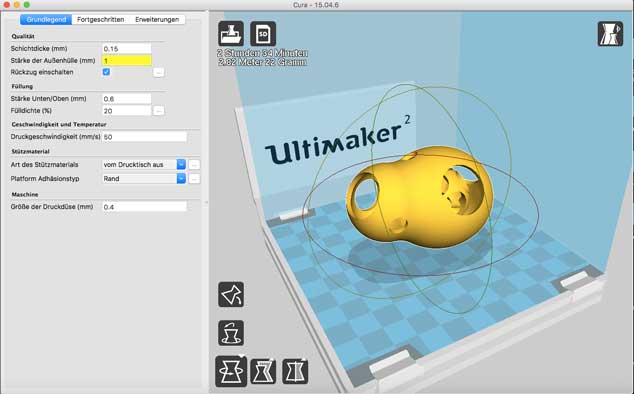Switch to the Erweiterungen tab
The height and width of the screenshot is (394, 634).
[157, 19]
